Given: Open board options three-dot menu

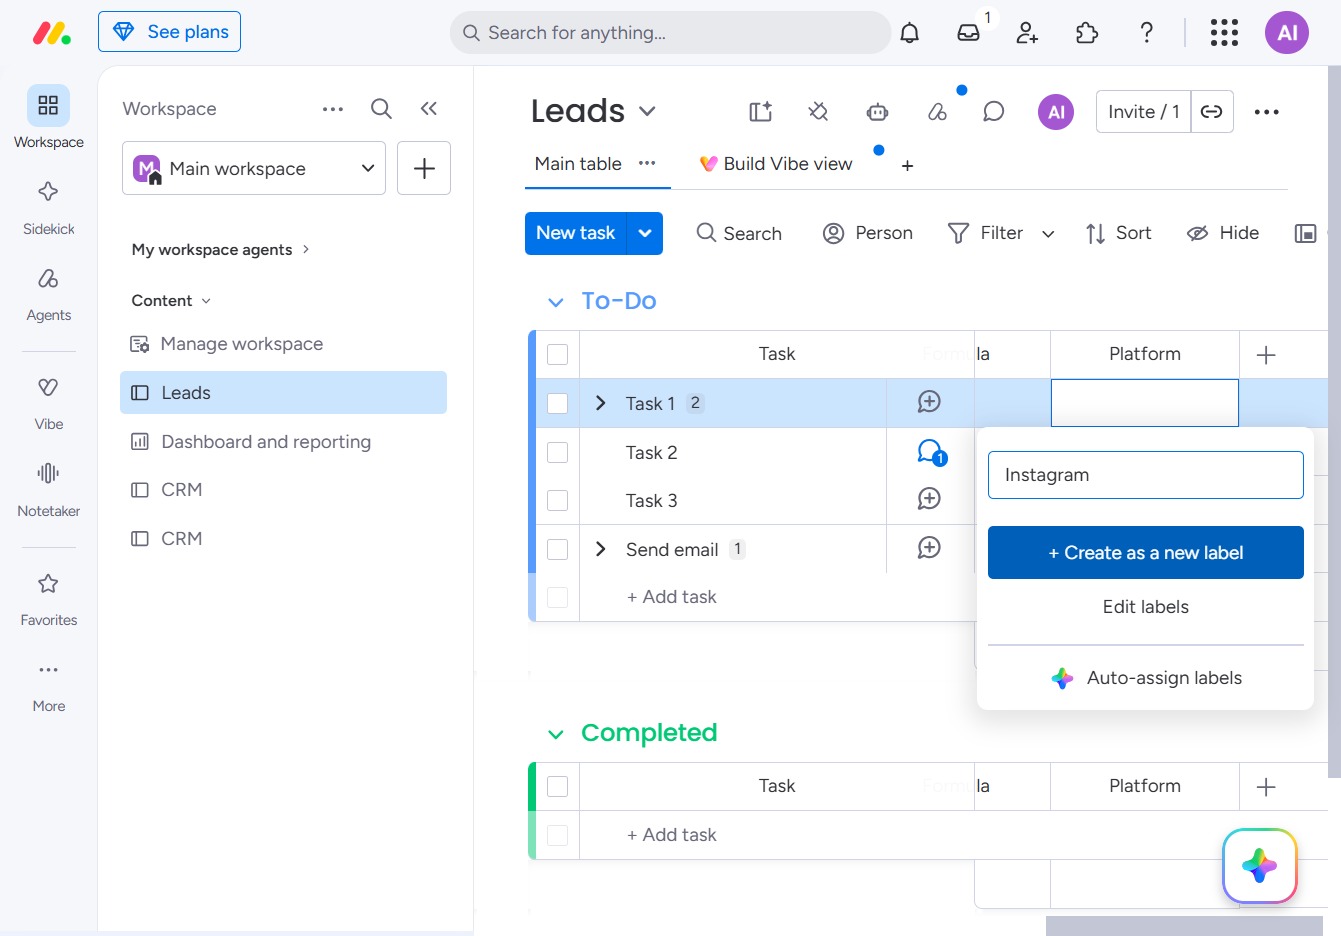Looking at the screenshot, I should coord(1266,112).
